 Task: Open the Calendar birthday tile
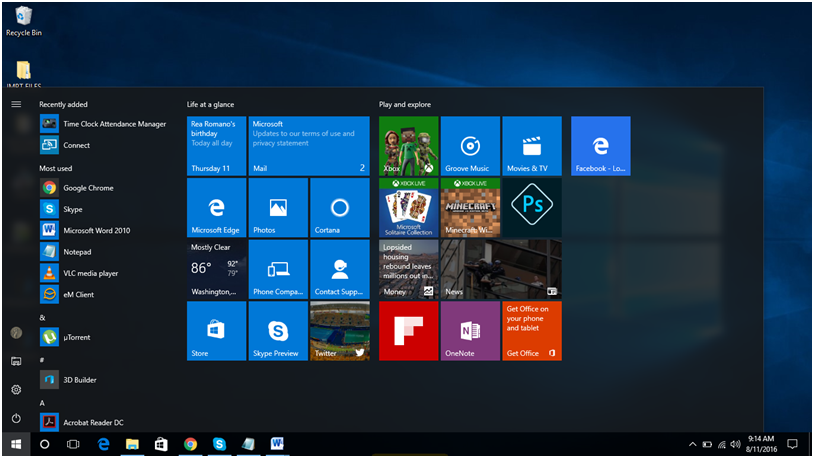point(216,146)
